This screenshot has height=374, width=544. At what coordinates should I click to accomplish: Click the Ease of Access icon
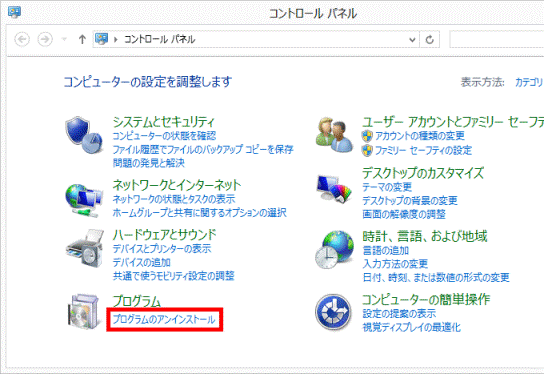click(333, 312)
